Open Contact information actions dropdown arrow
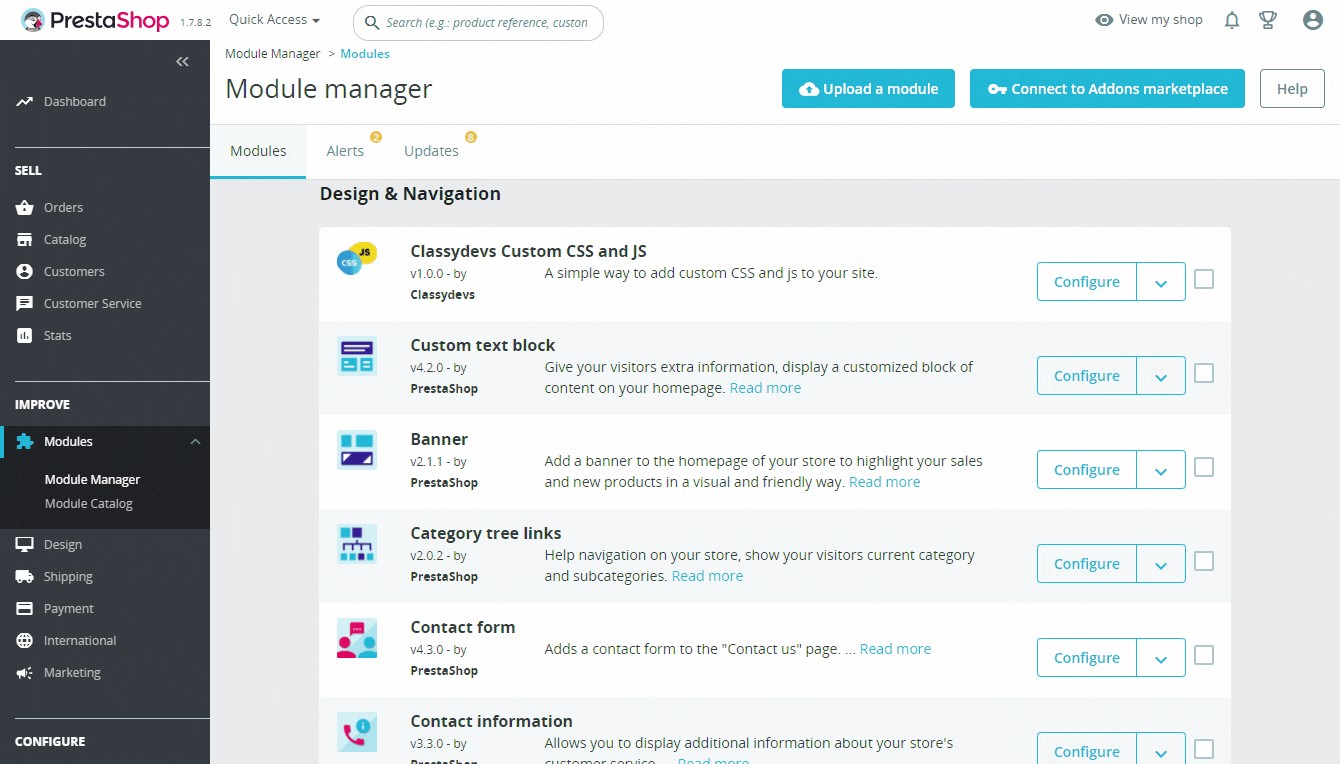The height and width of the screenshot is (764, 1340). coord(1161,750)
